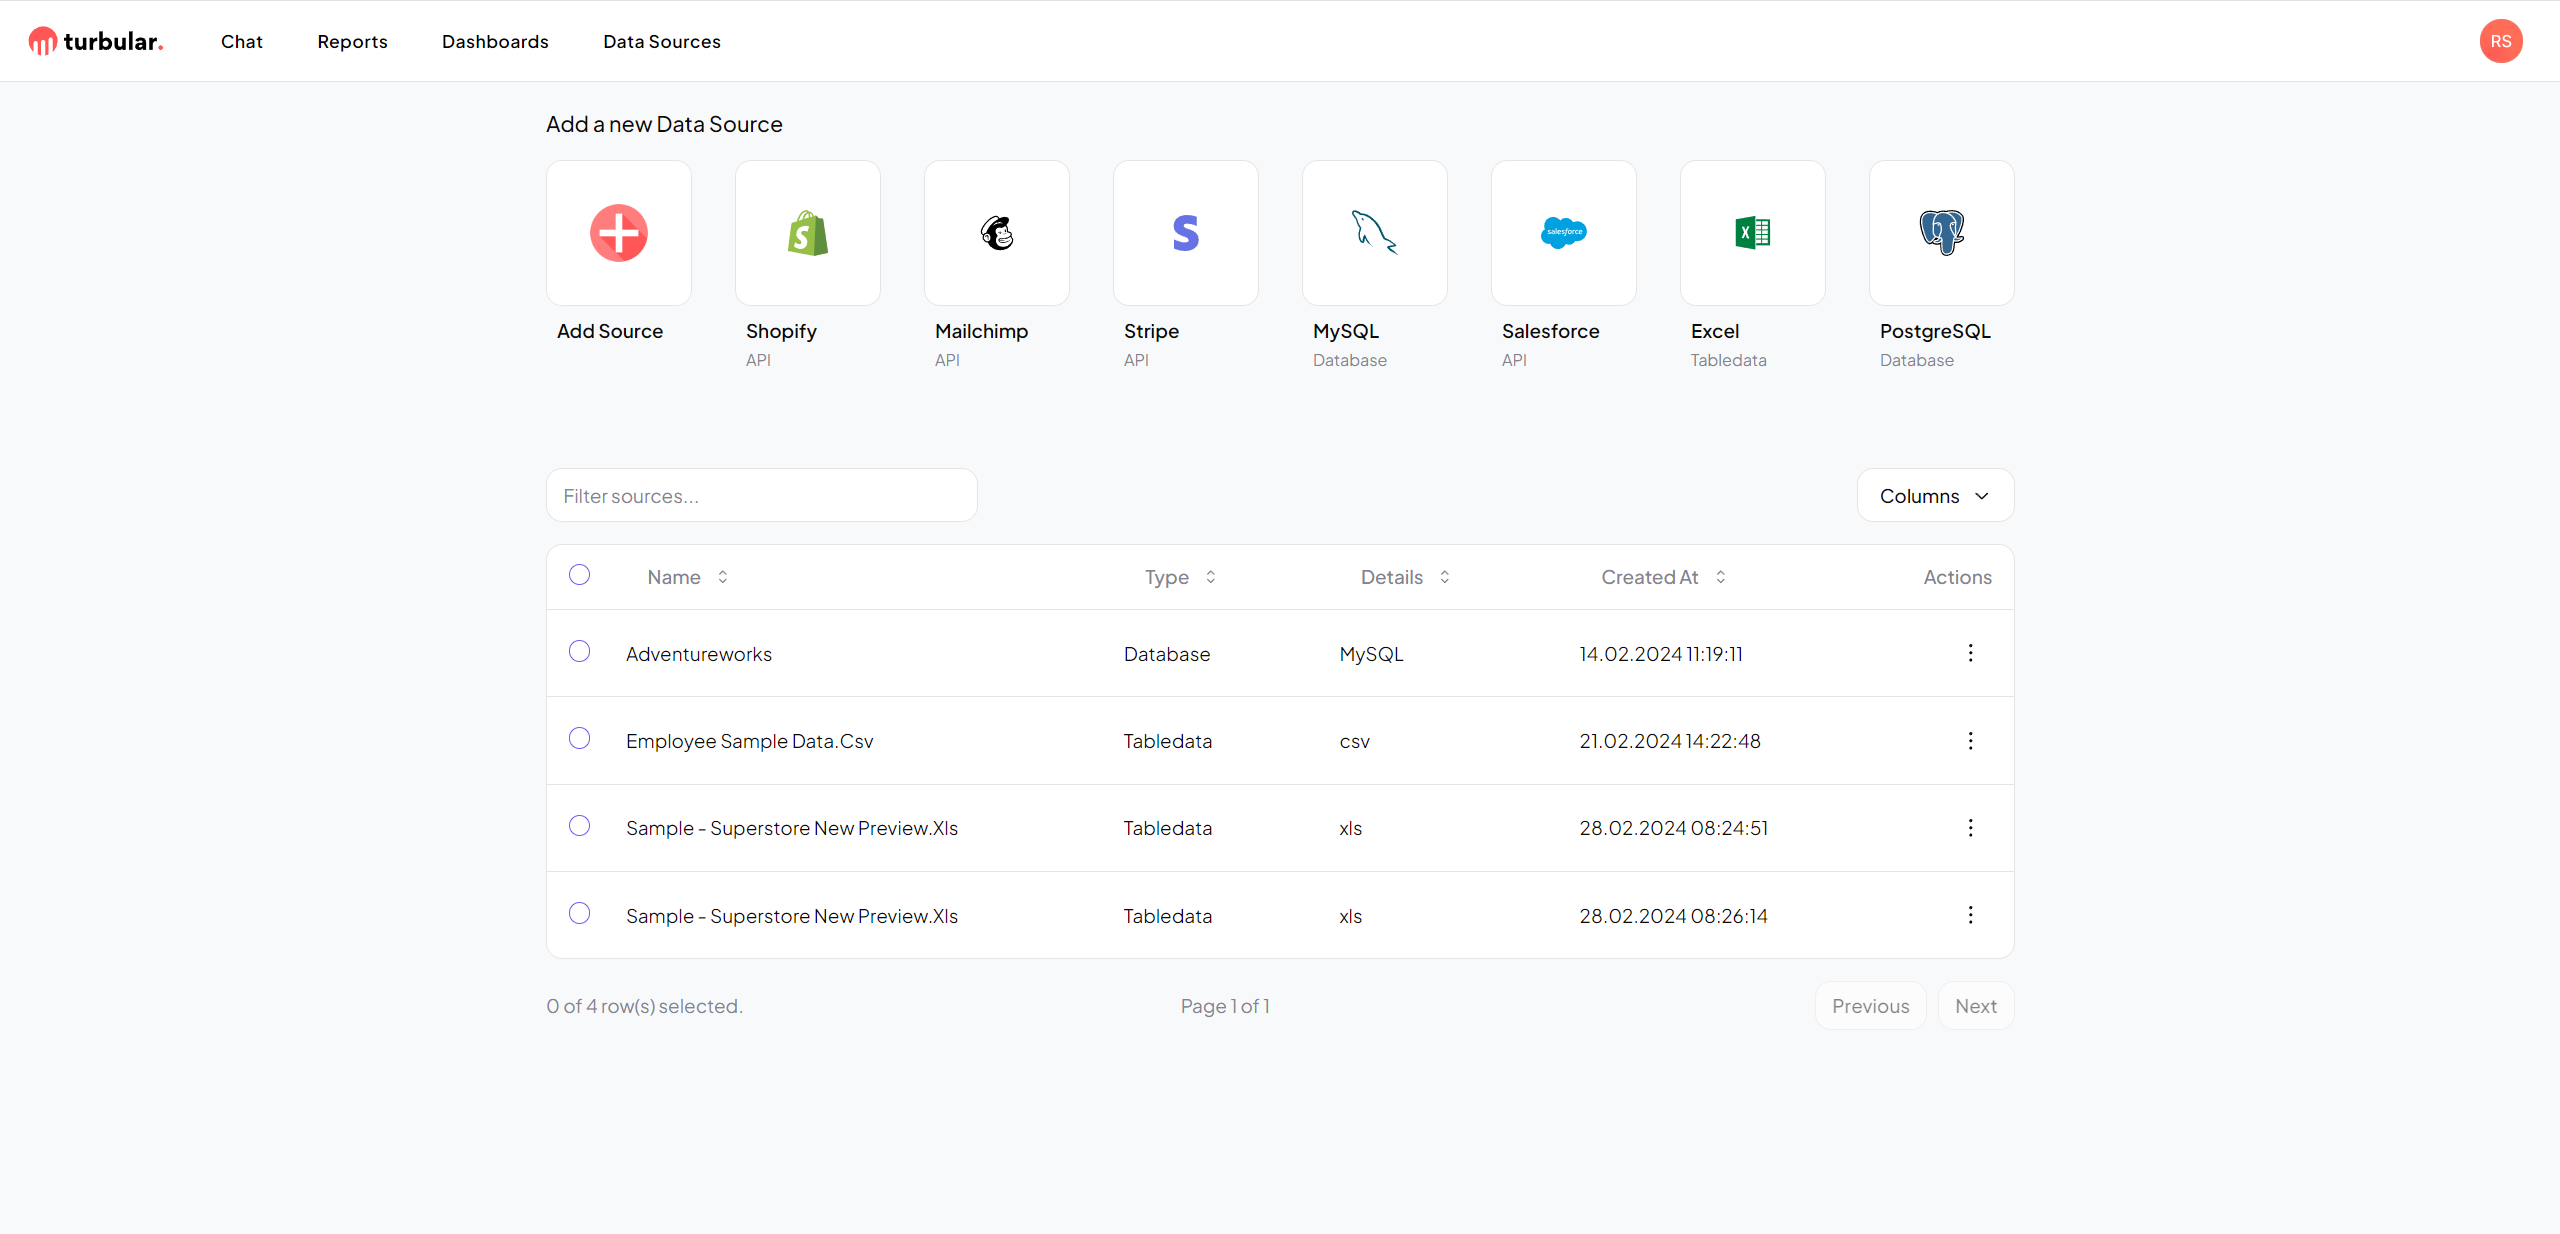Click the turbular logo
Image resolution: width=2560 pixels, height=1234 pixels.
click(x=96, y=41)
